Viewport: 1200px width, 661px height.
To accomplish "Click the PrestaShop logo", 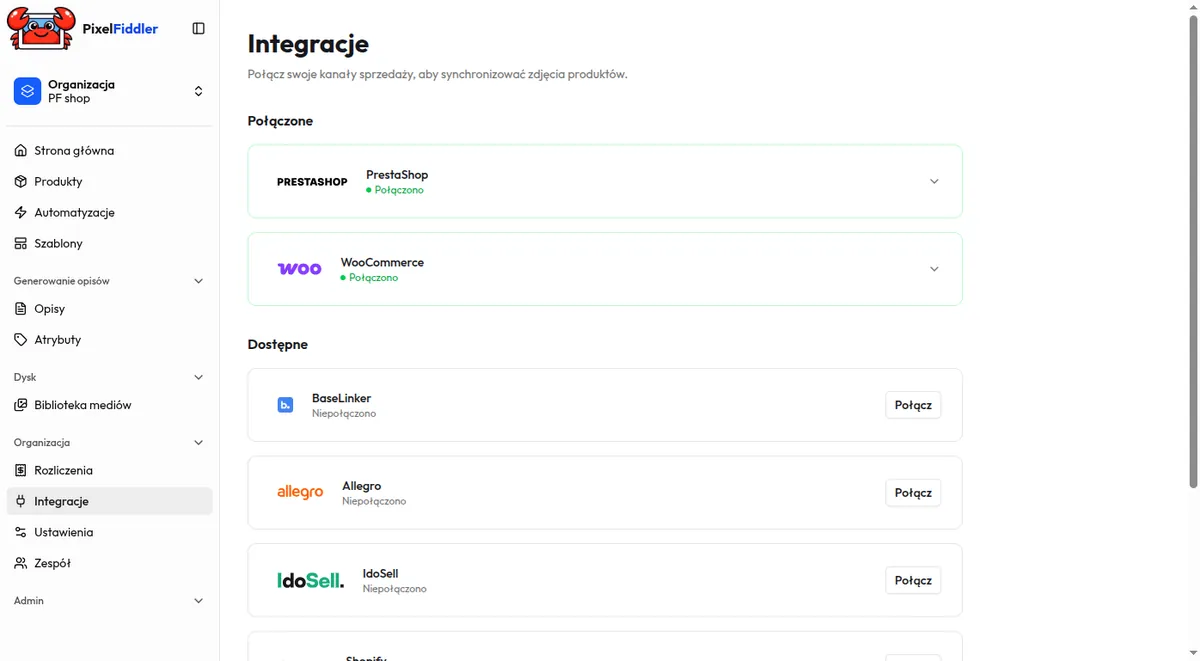I will coord(312,182).
